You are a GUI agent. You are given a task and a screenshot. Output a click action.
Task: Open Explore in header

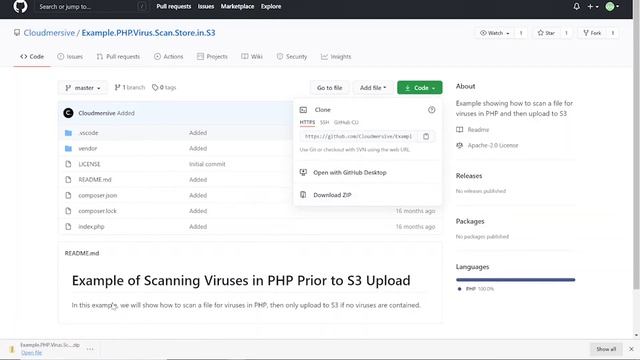coord(271,7)
